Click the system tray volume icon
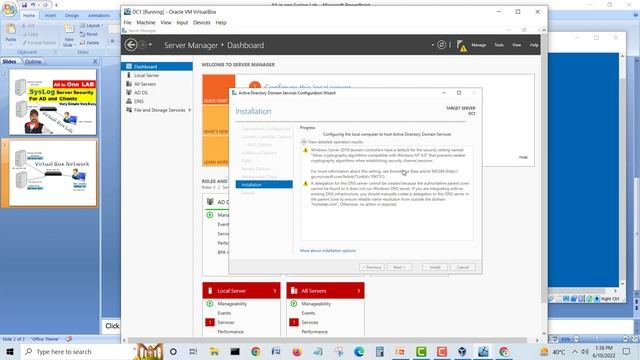The height and width of the screenshot is (360, 640). [x=584, y=351]
